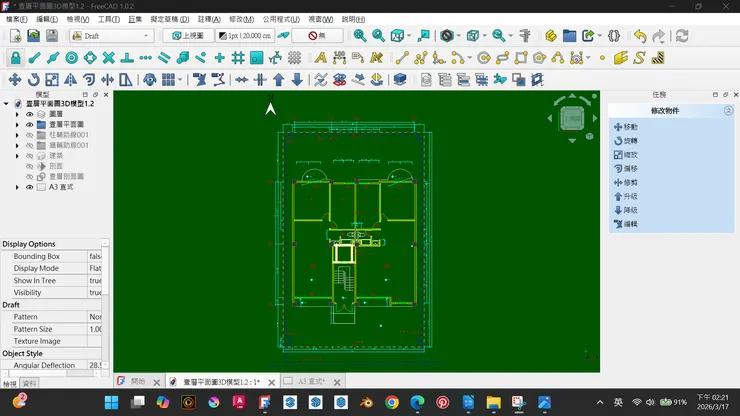This screenshot has height=416, width=740.
Task: Click the Draft Rotate tool icon
Action: tap(33, 80)
